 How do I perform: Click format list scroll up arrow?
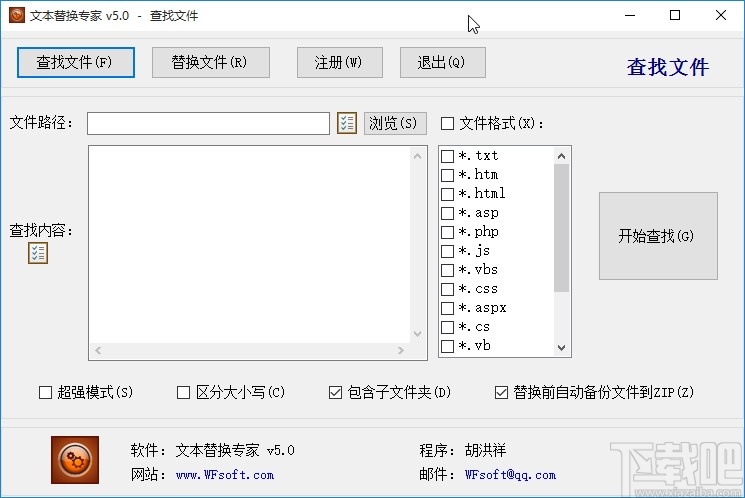pos(561,156)
